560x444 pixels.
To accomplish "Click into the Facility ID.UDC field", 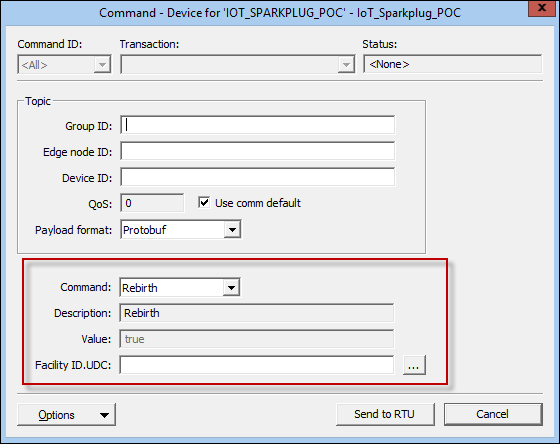I will [257, 365].
